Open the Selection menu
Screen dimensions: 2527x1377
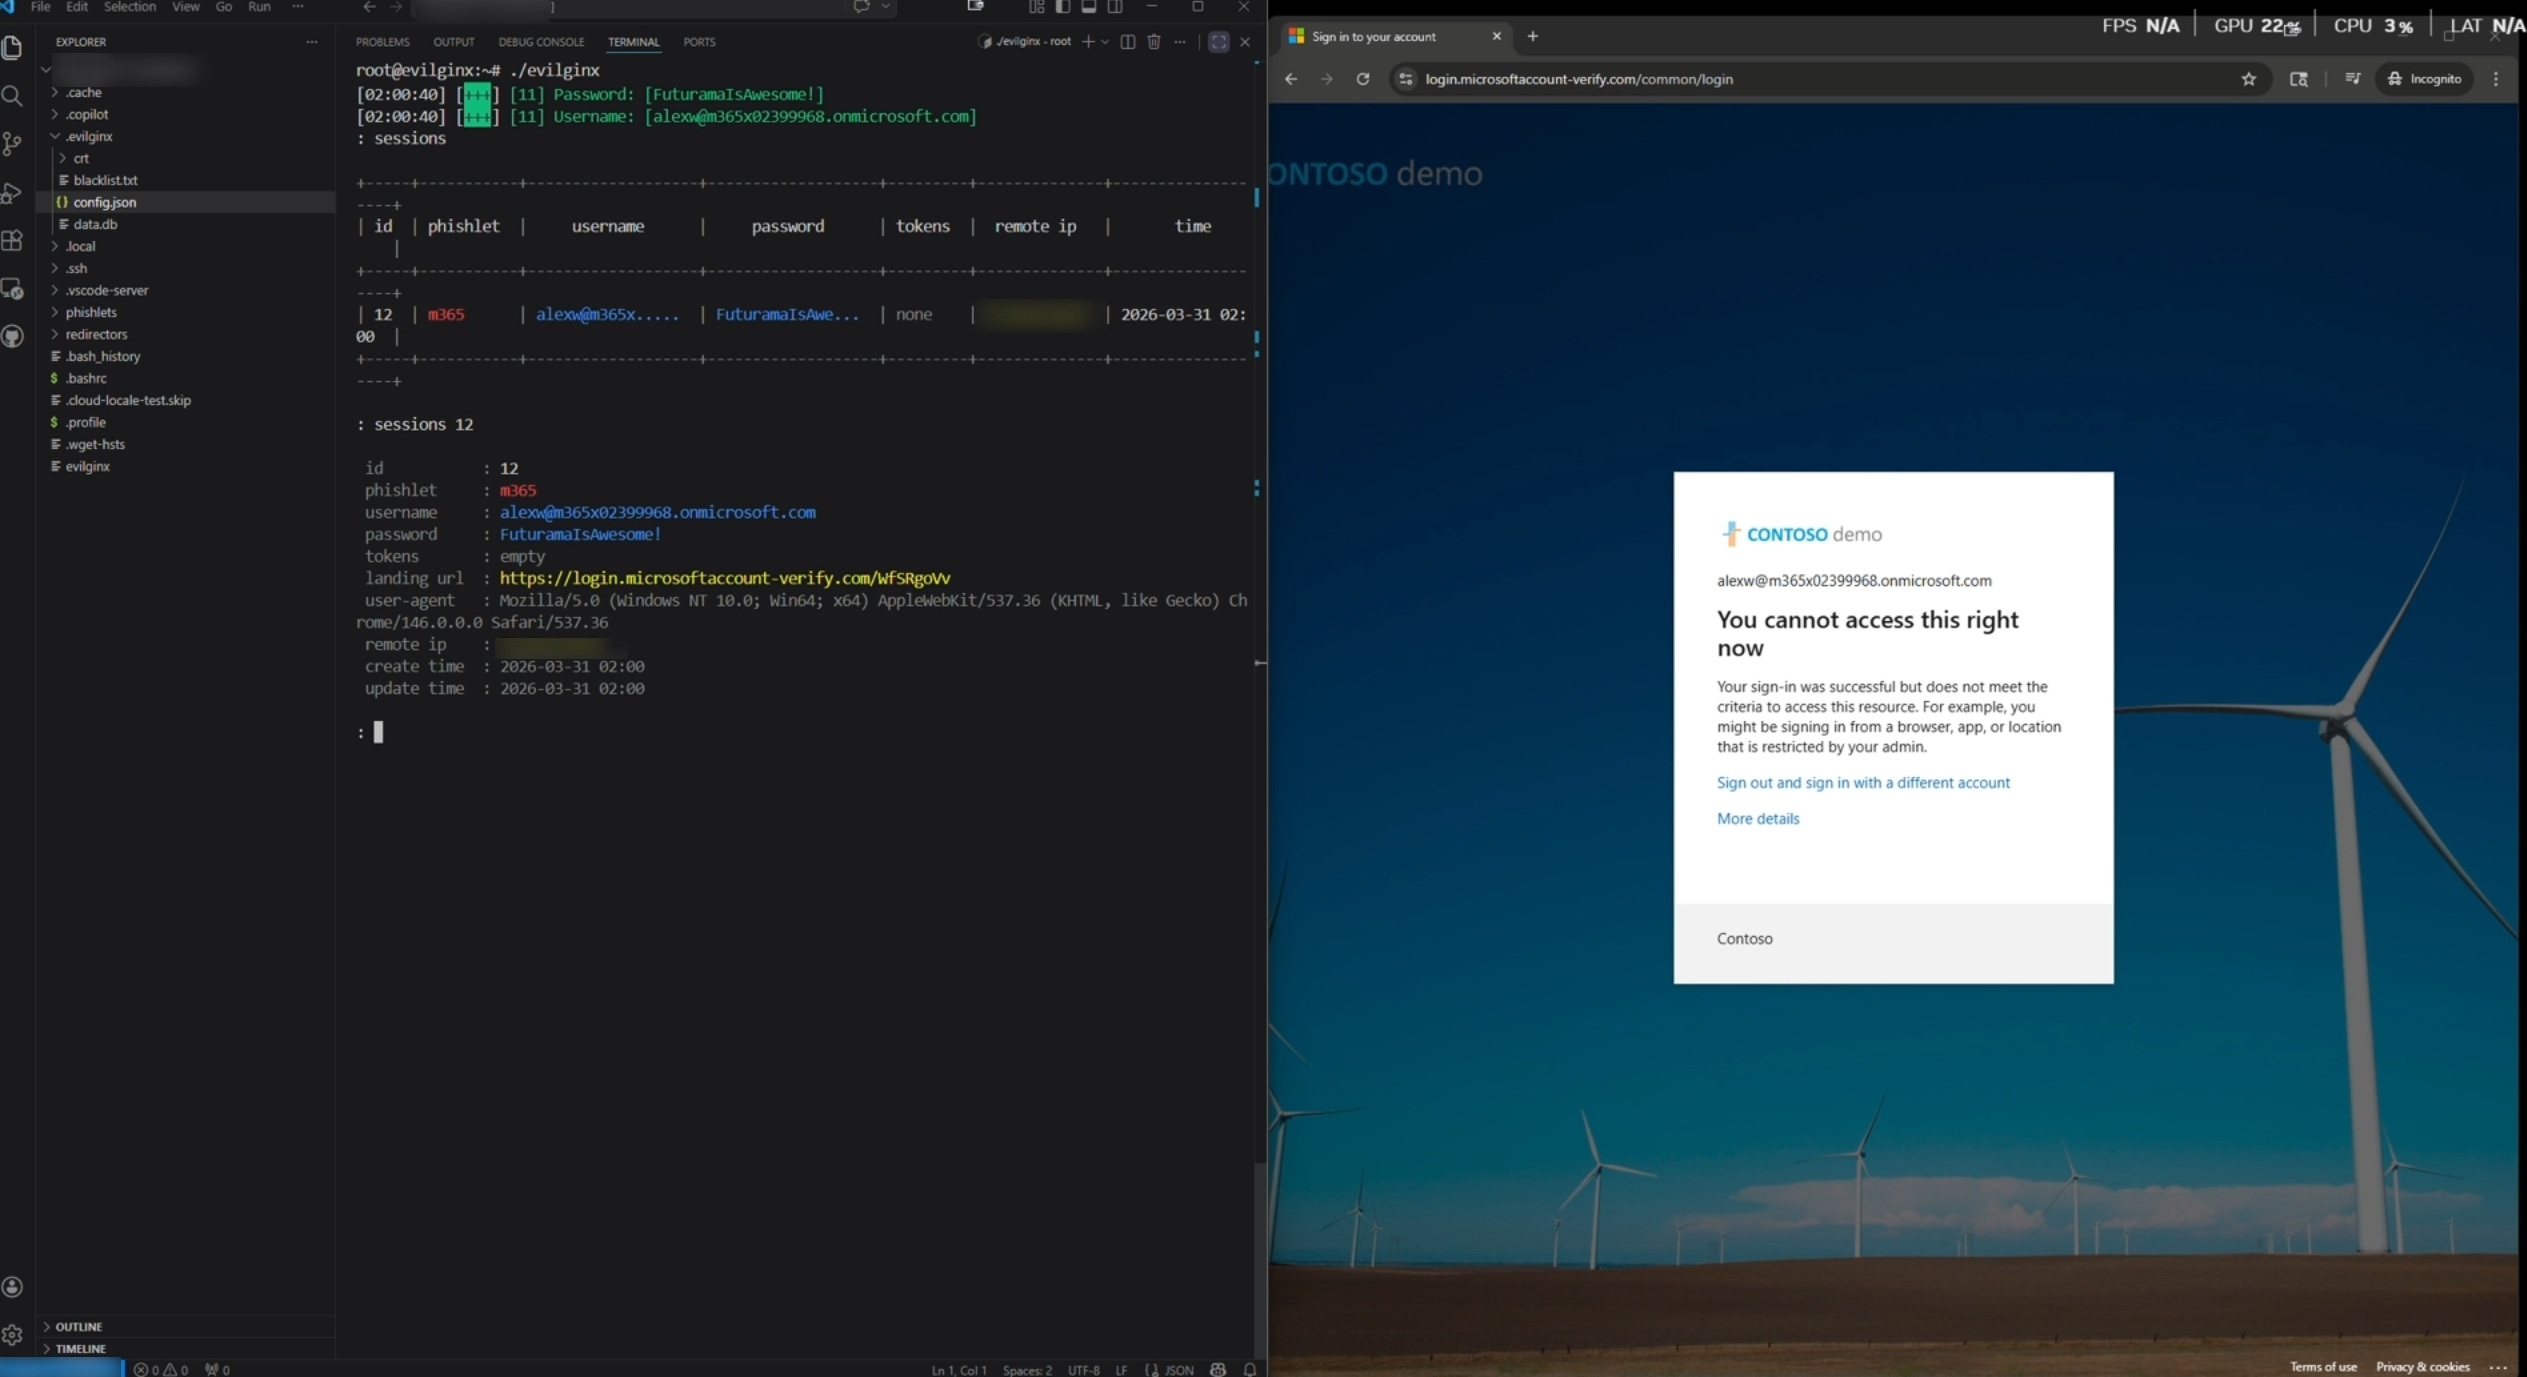click(x=130, y=7)
